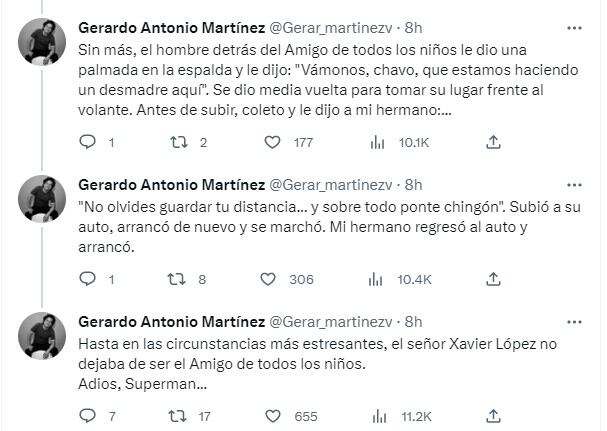Like the tweet with 177 likes

[272, 143]
